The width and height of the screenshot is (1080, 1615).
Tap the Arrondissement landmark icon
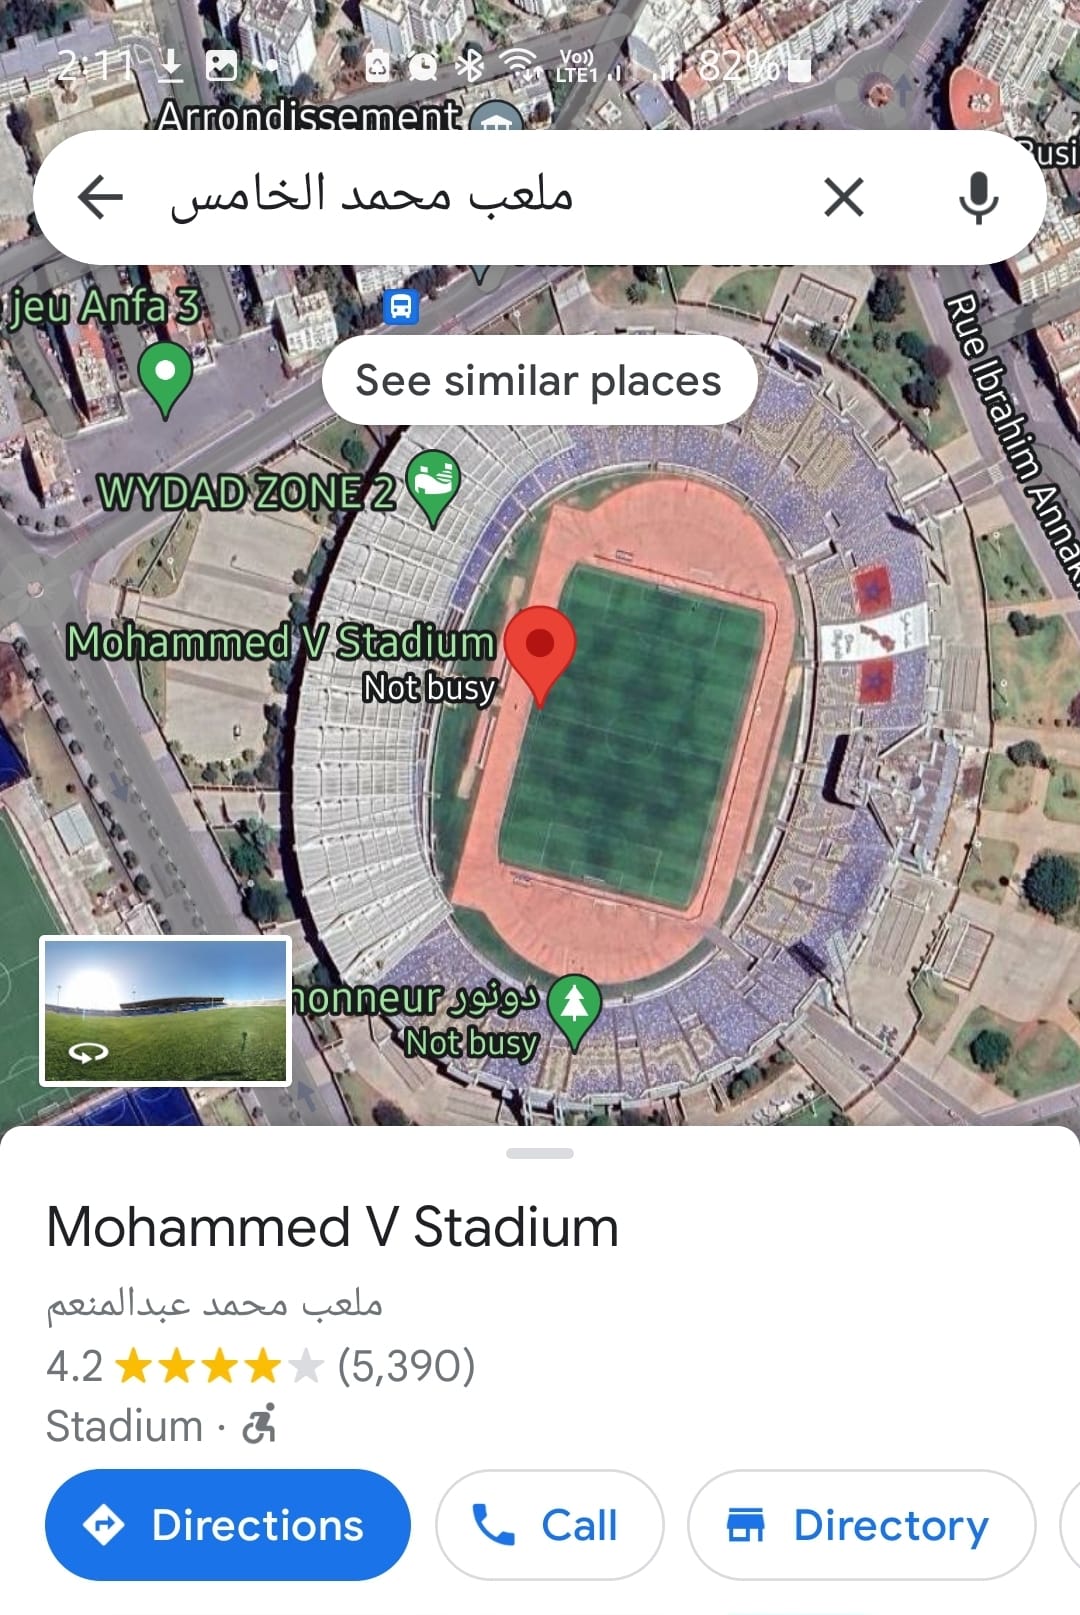tap(496, 120)
